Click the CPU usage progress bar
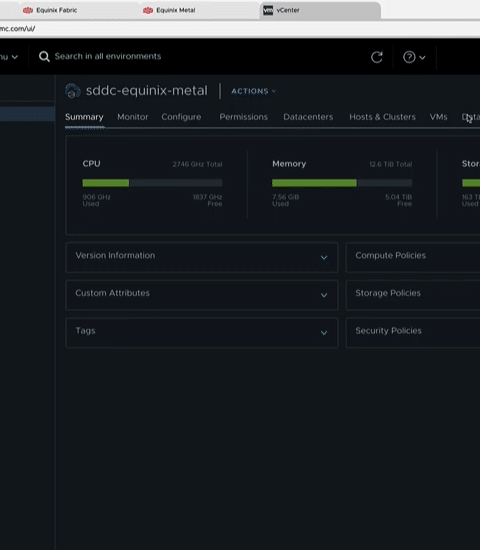Screen dimensions: 480x550 tap(152, 183)
